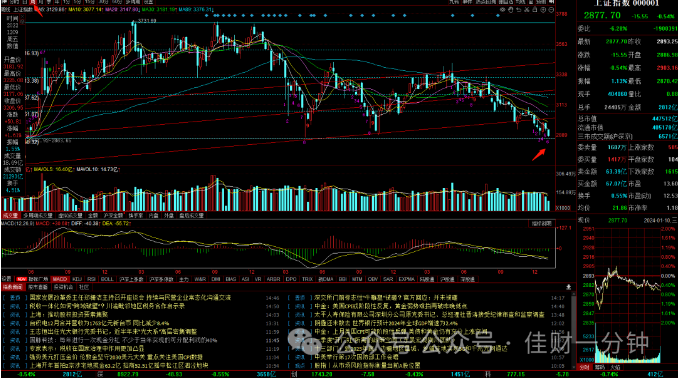Switch chart to the 60分 period
The height and width of the screenshot is (378, 678).
pyautogui.click(x=117, y=2)
